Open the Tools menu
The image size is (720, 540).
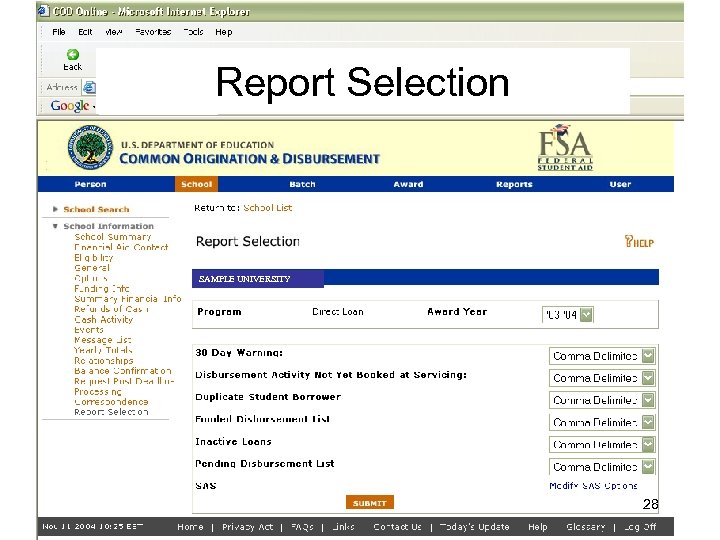[193, 32]
